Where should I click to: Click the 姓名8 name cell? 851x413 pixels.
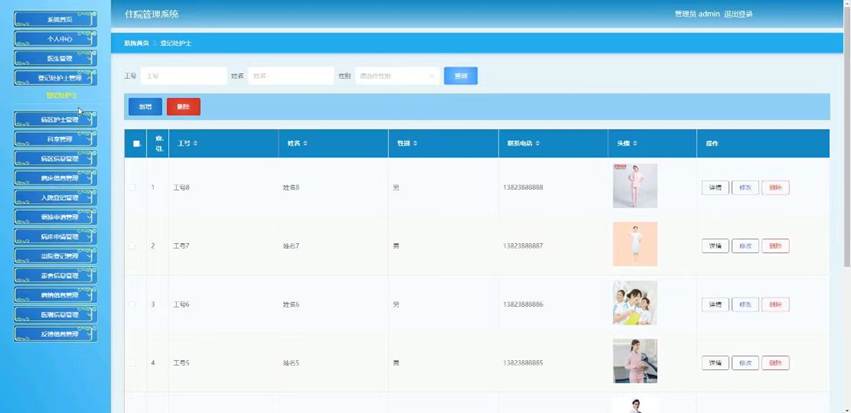tap(291, 187)
